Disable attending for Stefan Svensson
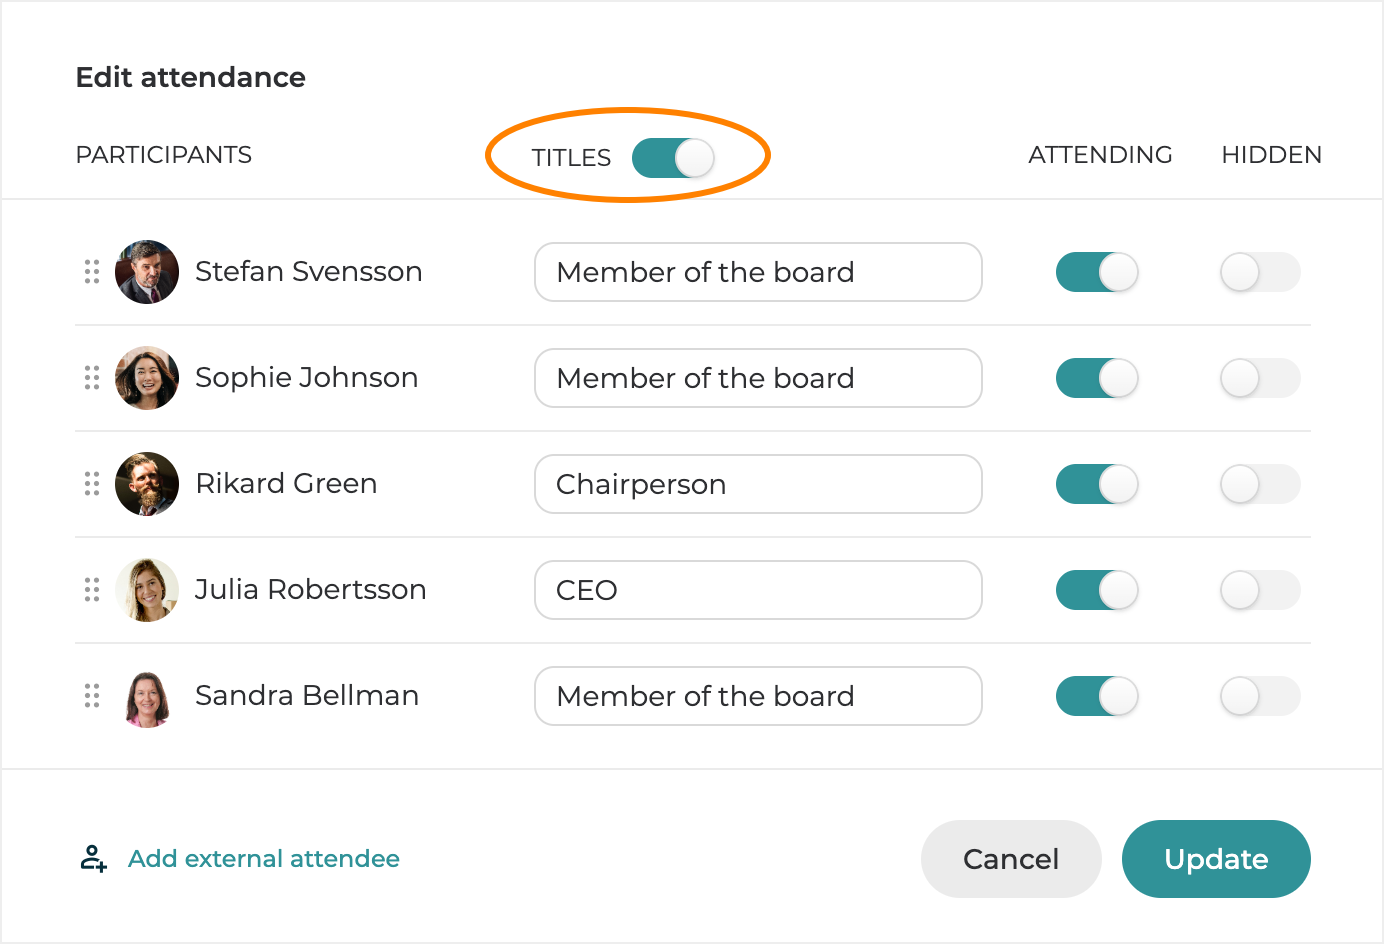The height and width of the screenshot is (944, 1384). pos(1097,272)
